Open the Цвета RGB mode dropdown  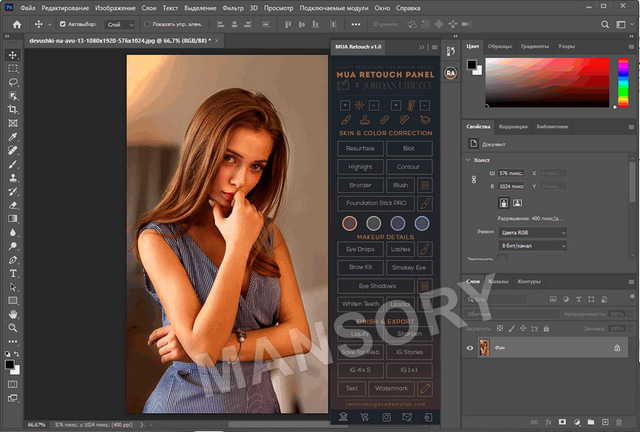click(x=532, y=232)
